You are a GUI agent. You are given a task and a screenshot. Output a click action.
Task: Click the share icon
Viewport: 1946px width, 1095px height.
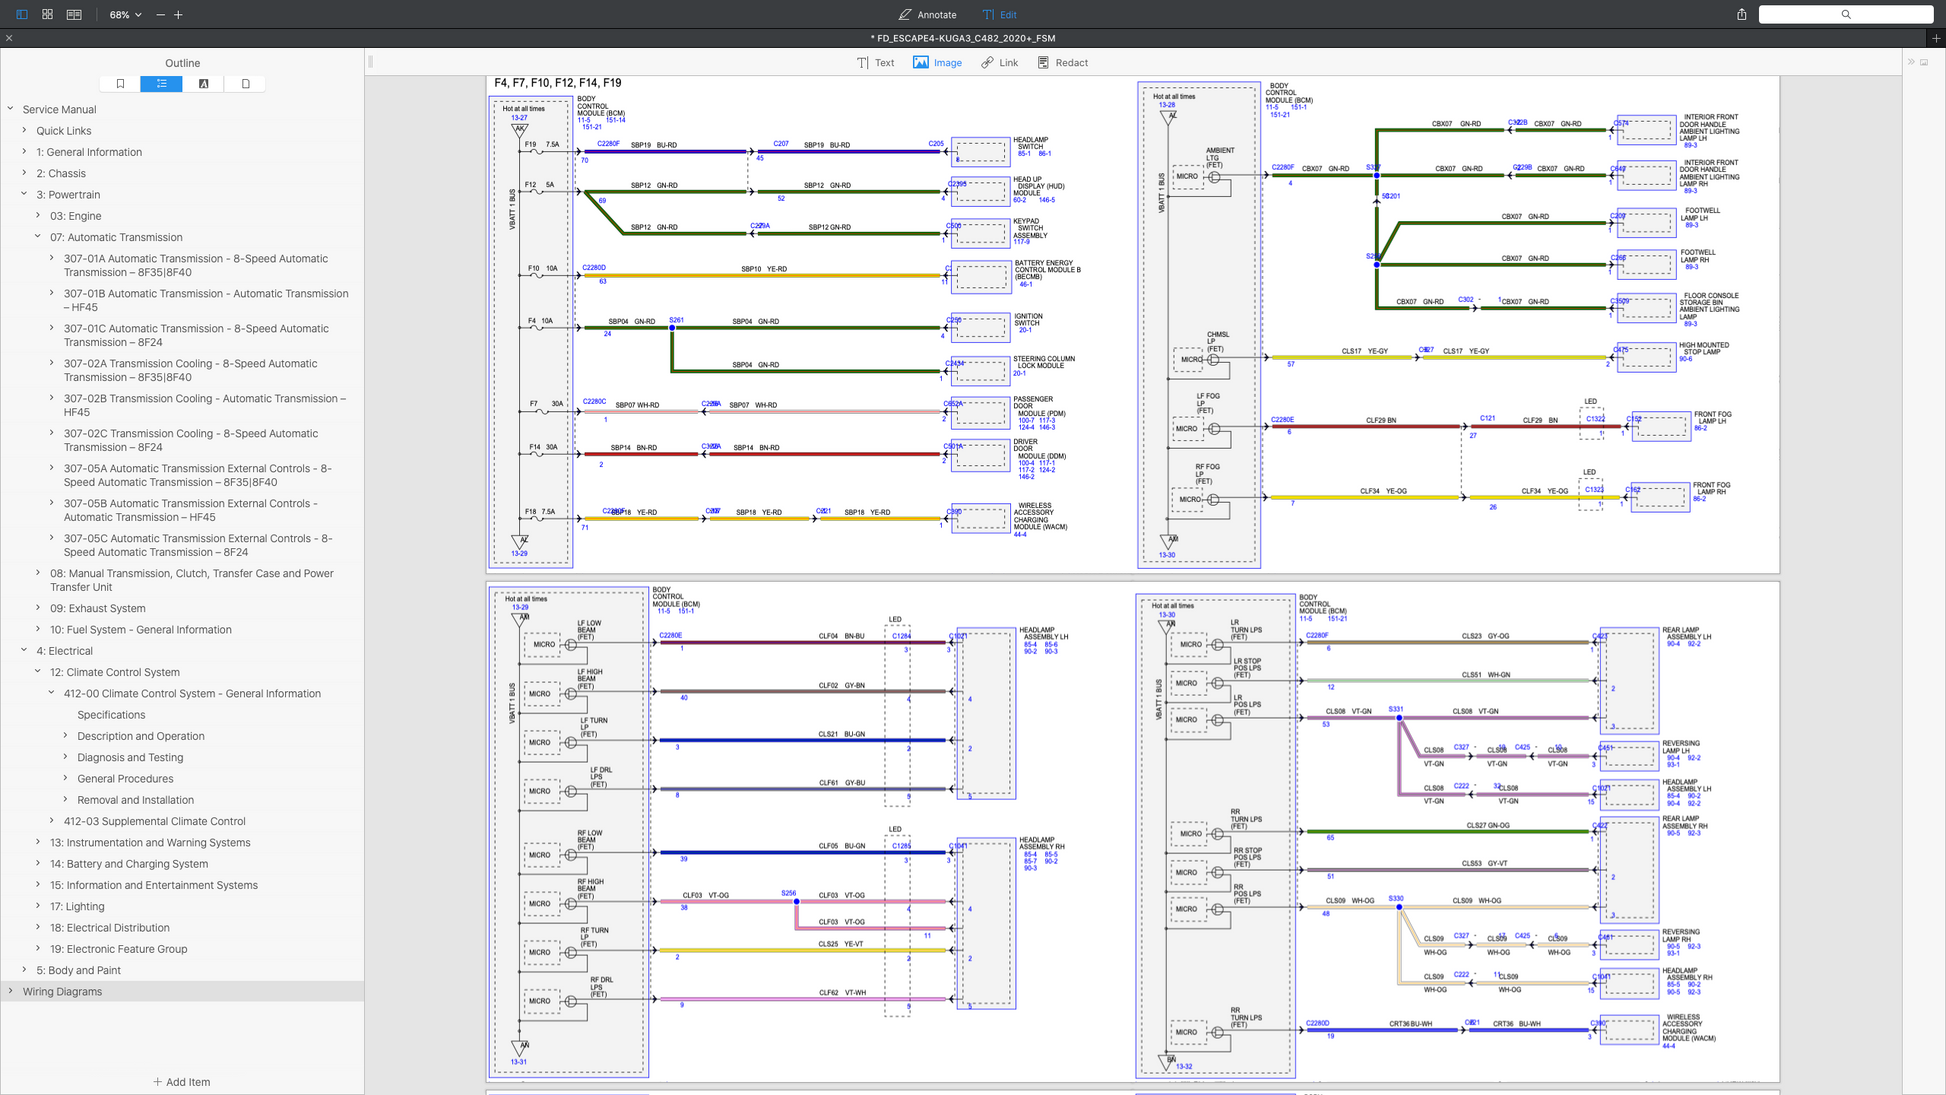click(1741, 15)
